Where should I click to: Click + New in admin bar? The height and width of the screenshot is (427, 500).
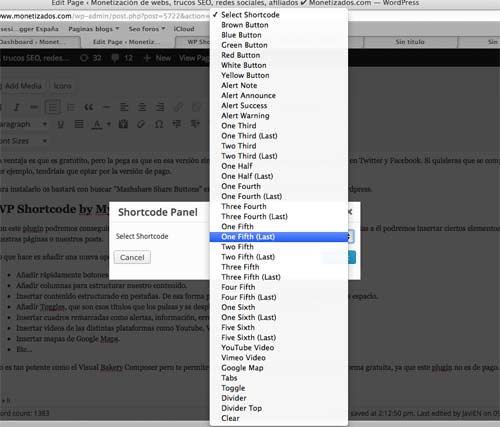(157, 58)
